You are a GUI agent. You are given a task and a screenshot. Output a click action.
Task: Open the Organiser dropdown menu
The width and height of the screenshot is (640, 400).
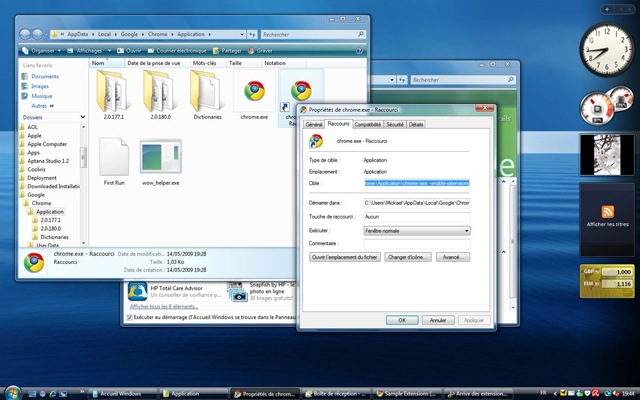(x=42, y=51)
